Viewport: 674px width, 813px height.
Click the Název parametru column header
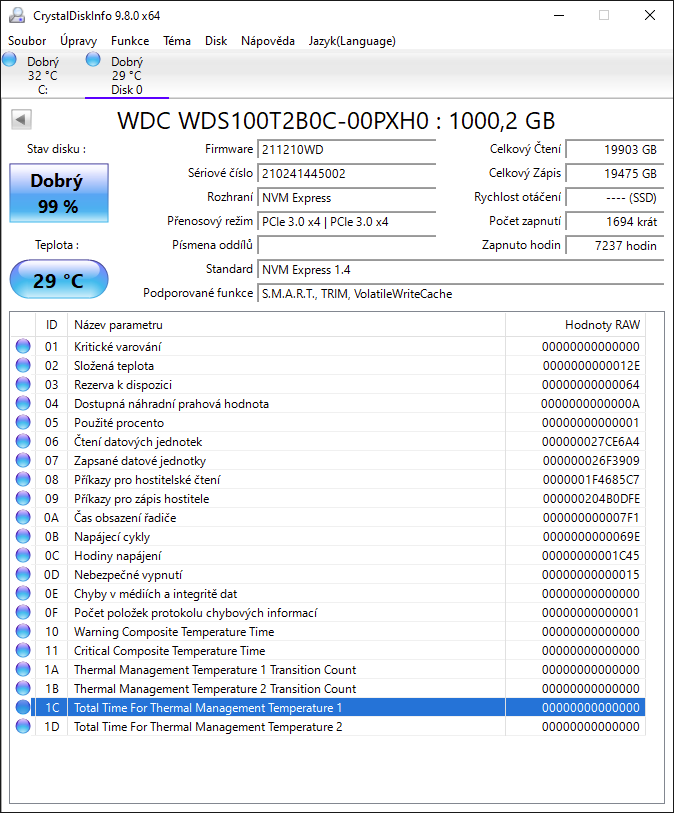click(286, 325)
